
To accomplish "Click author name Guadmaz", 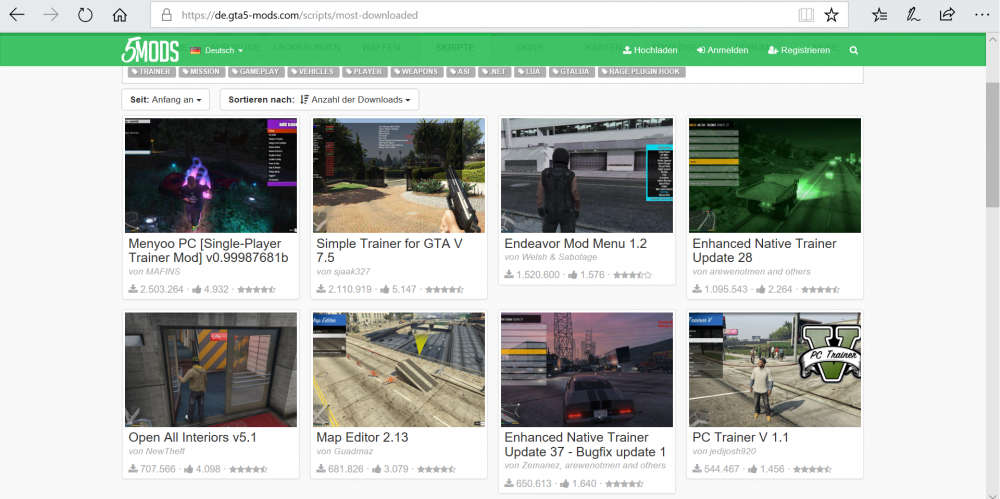I will point(351,452).
